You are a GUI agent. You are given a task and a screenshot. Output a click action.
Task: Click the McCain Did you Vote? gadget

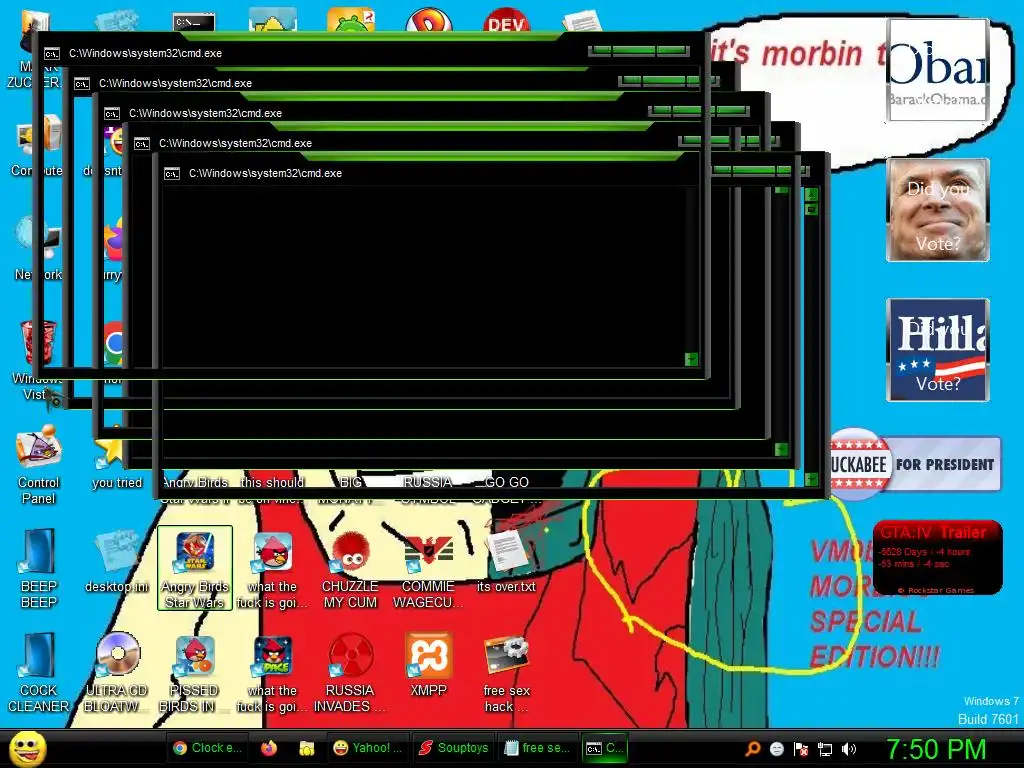tap(937, 210)
